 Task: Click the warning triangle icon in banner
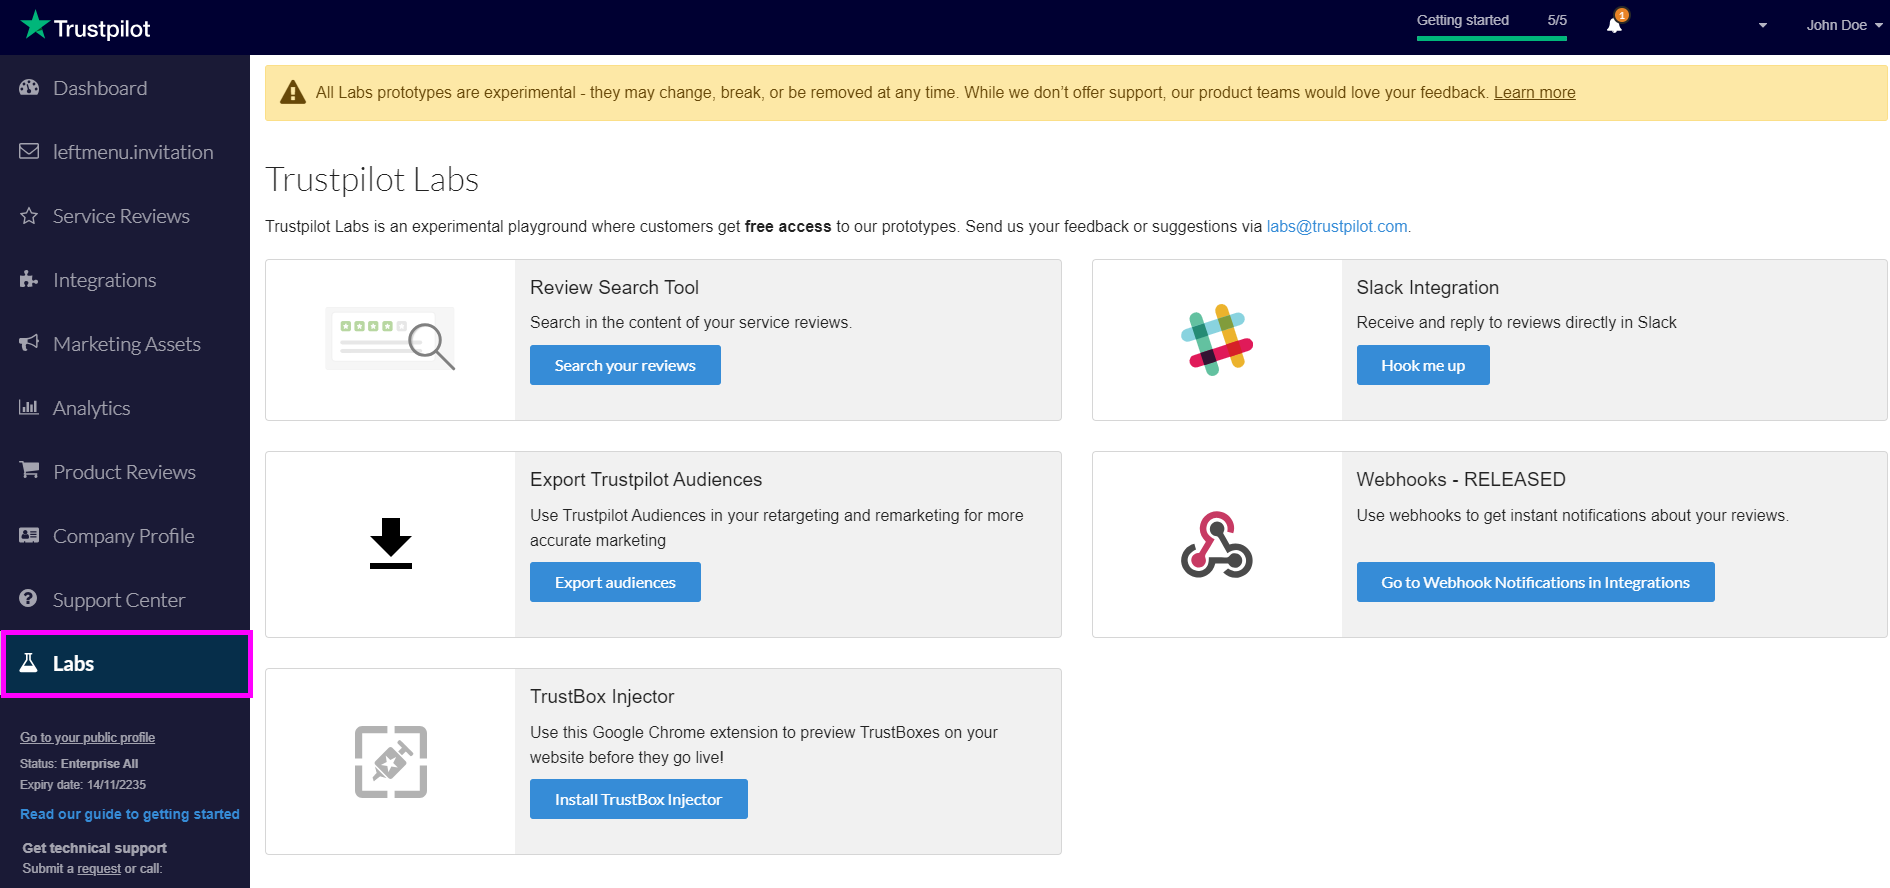[293, 92]
